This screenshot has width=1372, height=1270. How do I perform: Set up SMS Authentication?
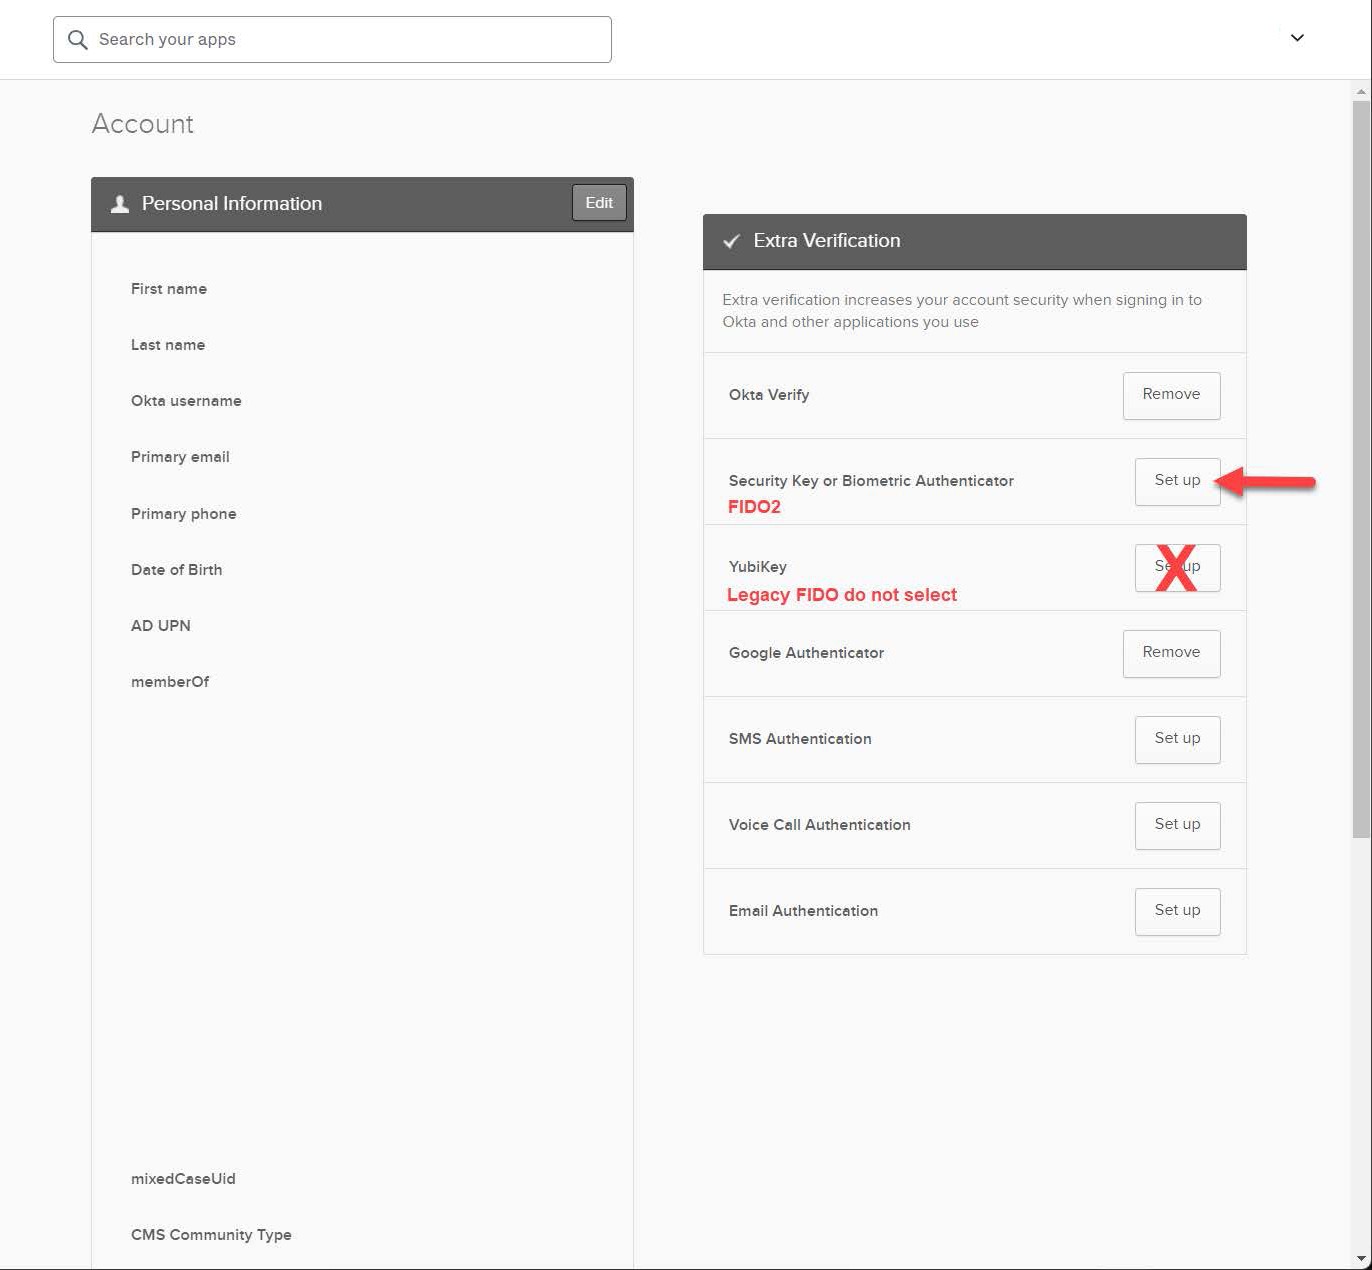point(1177,739)
